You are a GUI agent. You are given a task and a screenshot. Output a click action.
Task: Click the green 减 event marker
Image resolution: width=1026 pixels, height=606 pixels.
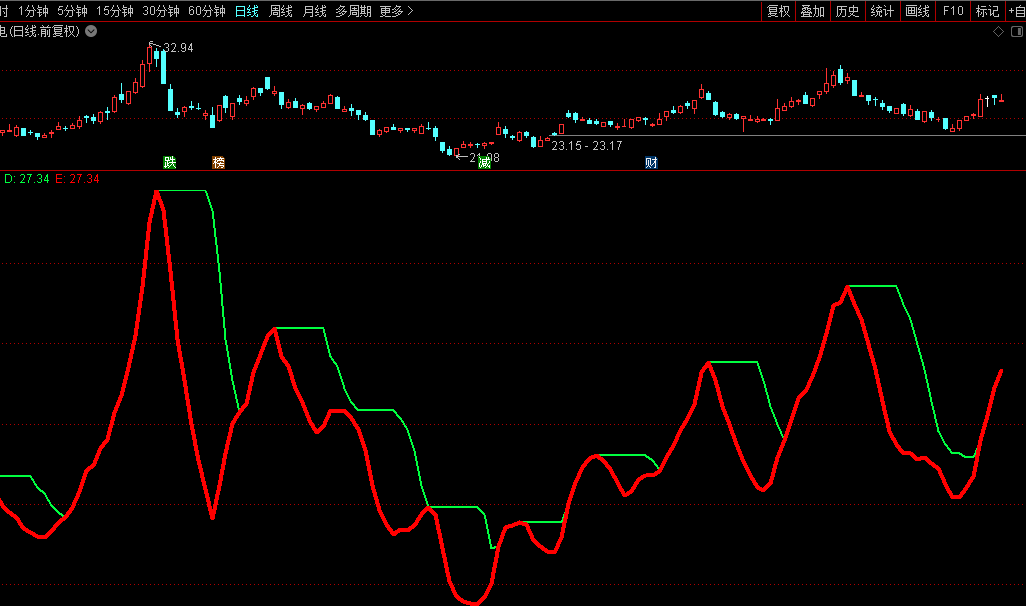point(485,162)
